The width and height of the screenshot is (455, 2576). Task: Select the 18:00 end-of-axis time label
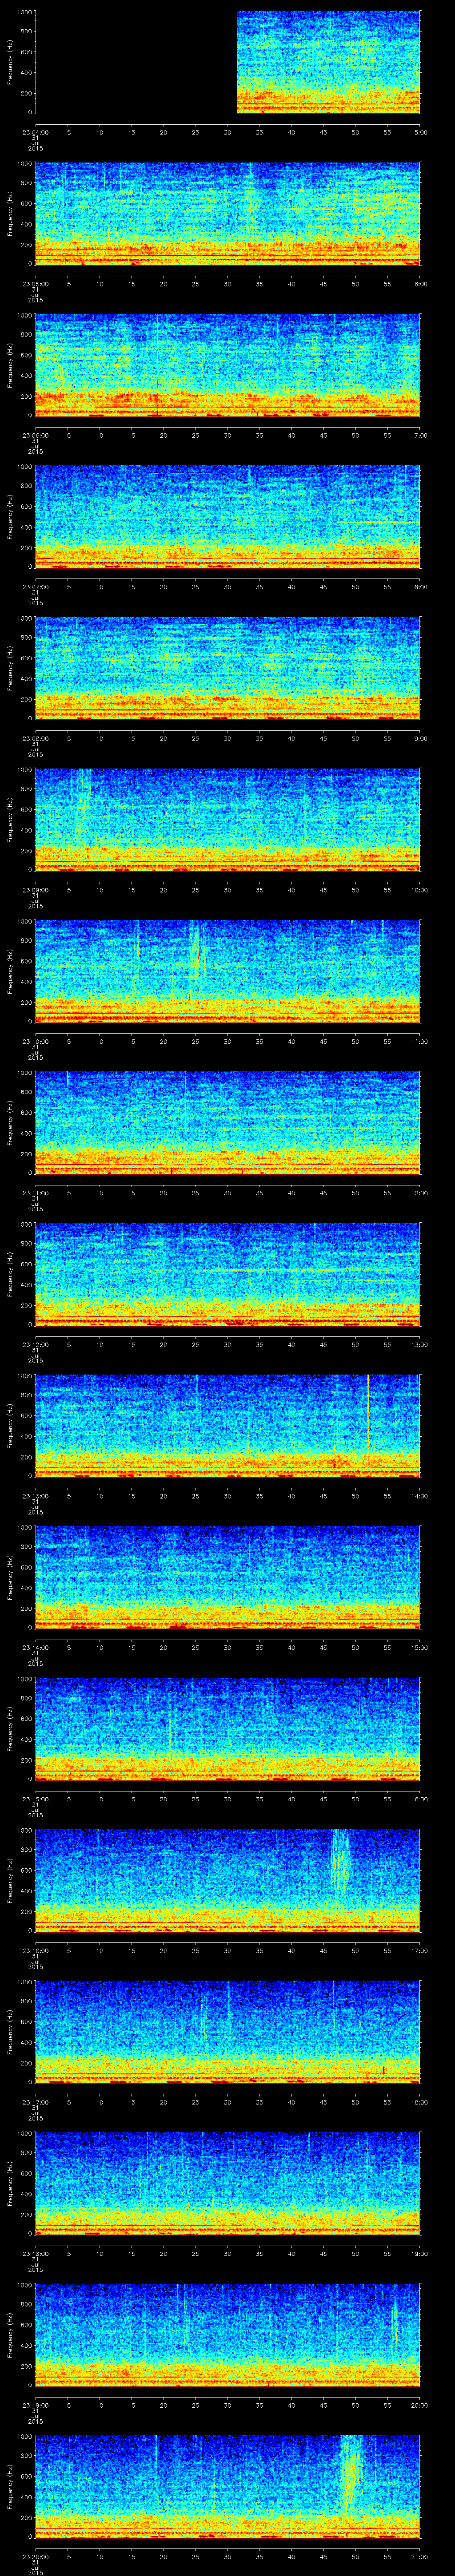(x=420, y=2102)
